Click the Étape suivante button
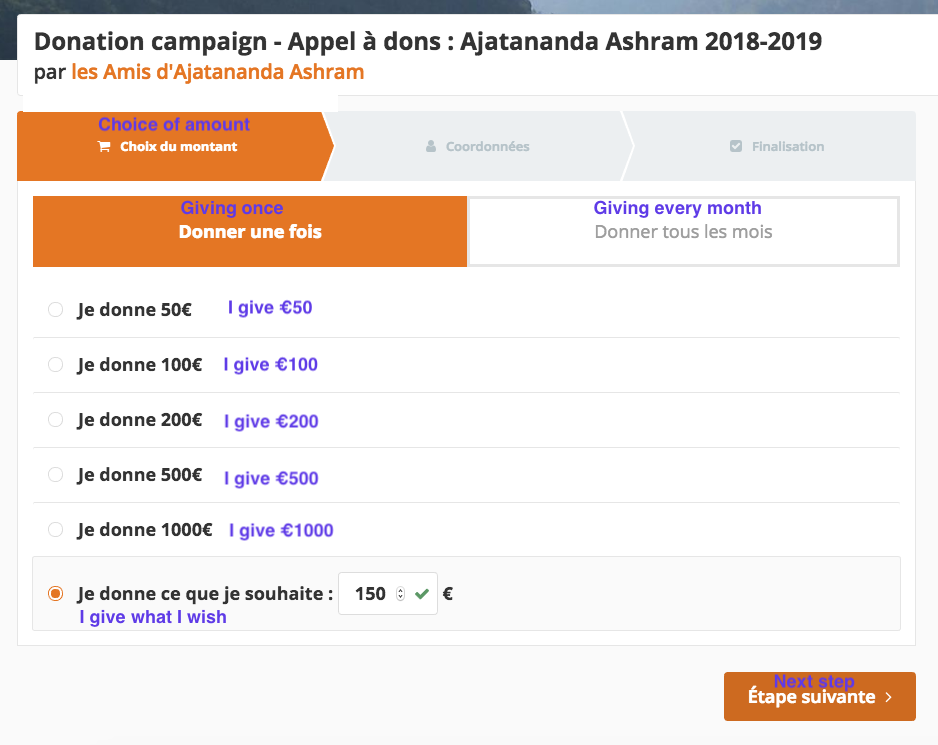This screenshot has width=938, height=745. 820,696
